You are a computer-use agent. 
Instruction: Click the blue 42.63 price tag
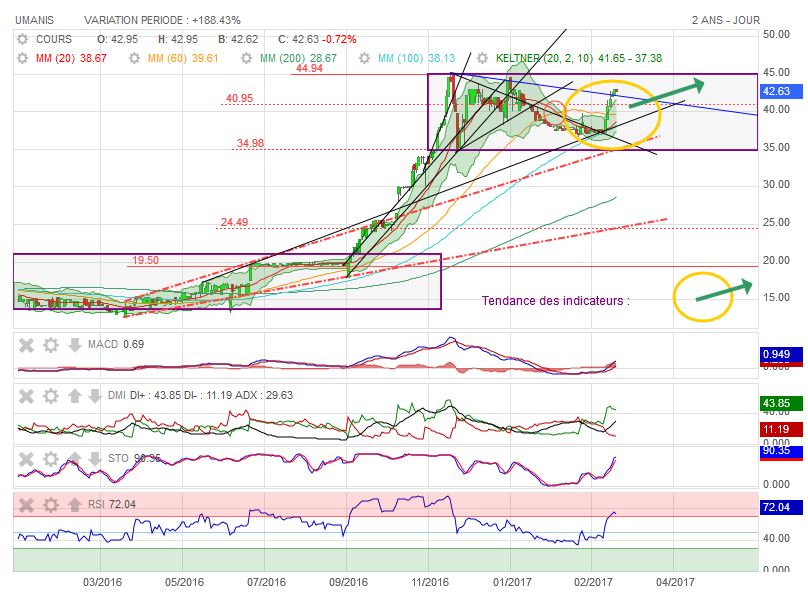point(781,91)
